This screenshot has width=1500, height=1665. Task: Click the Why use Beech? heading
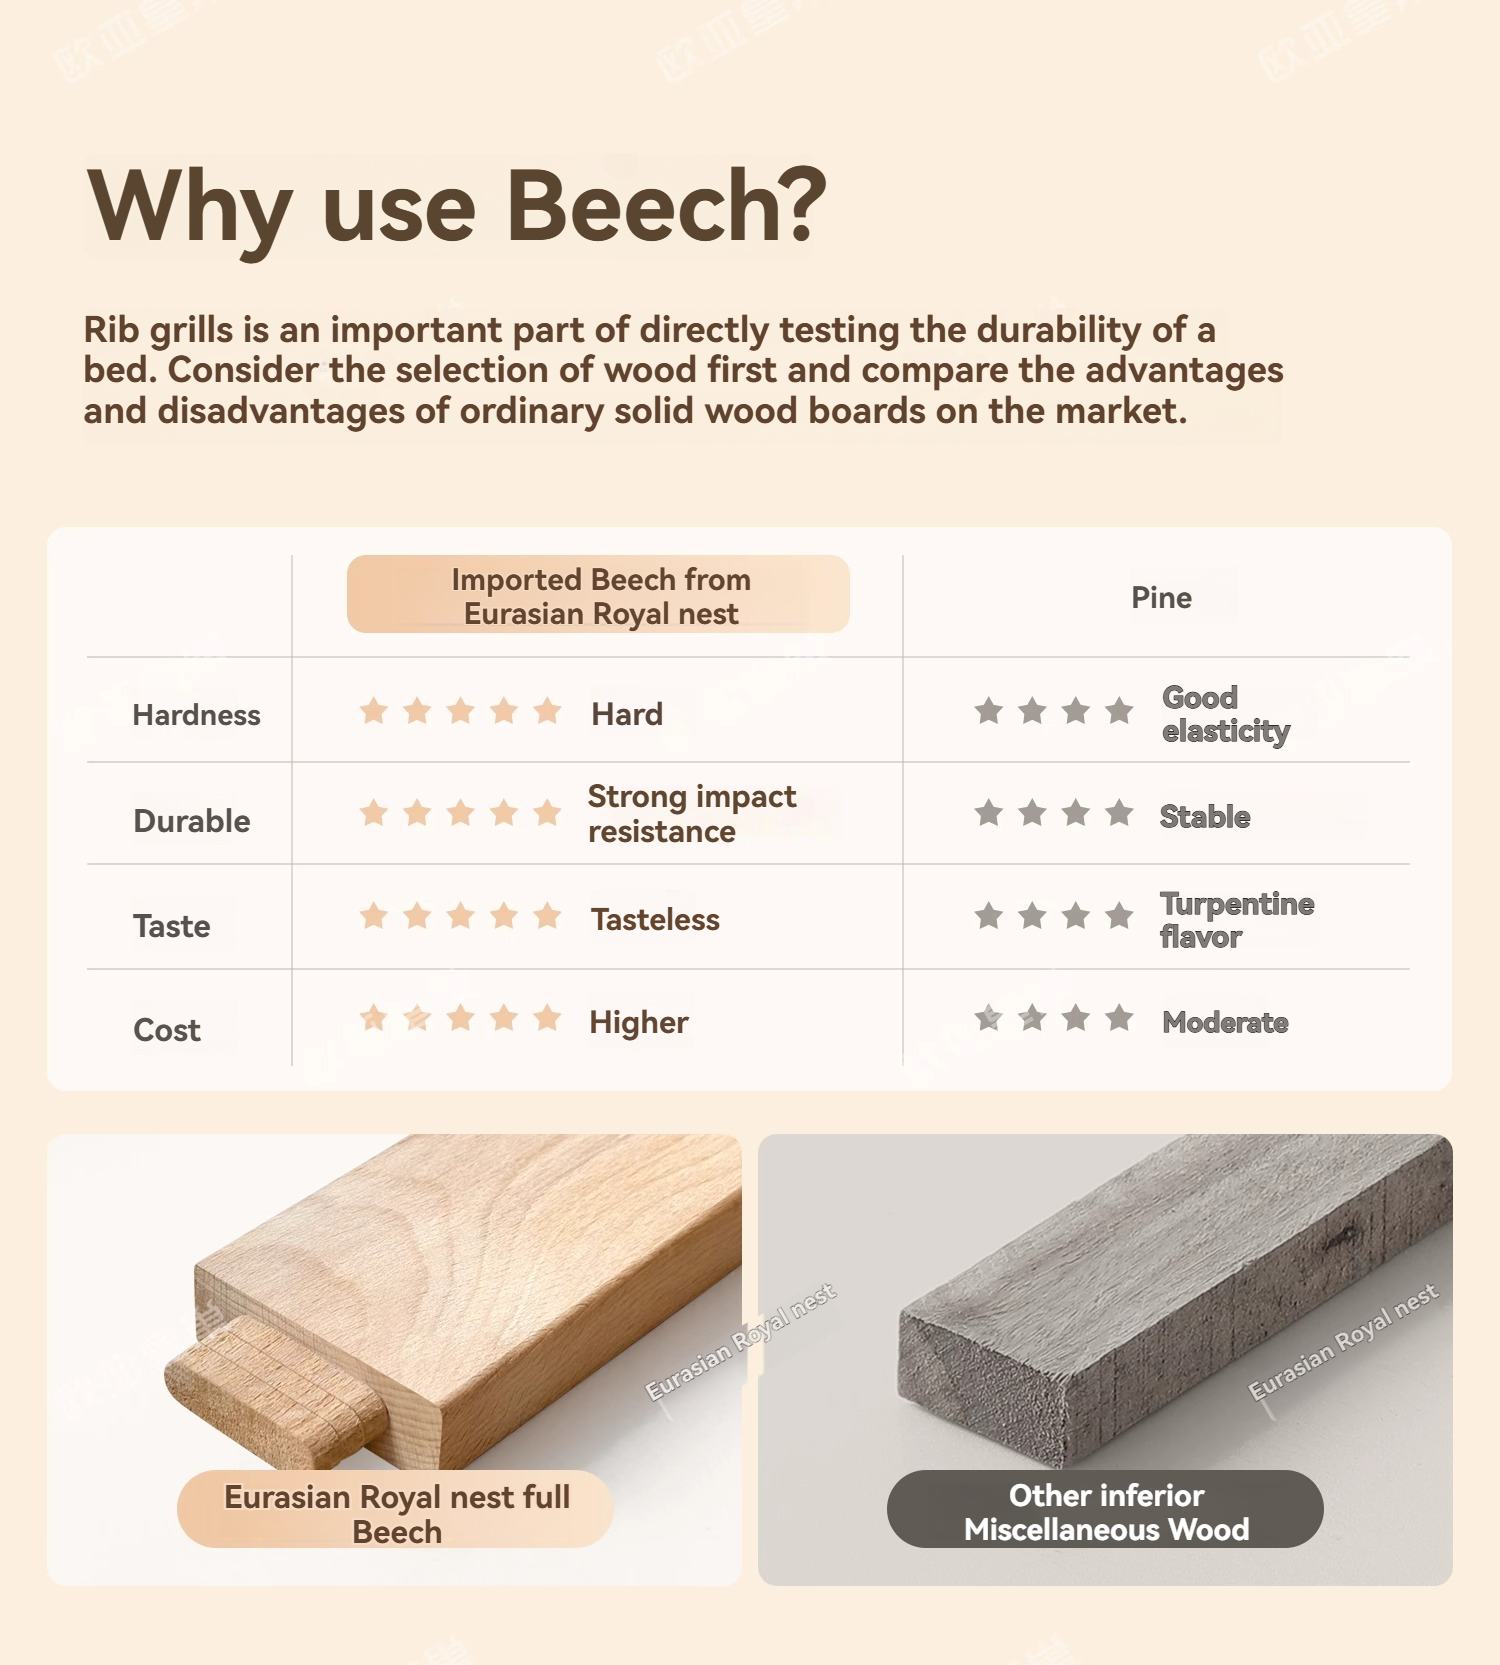458,206
